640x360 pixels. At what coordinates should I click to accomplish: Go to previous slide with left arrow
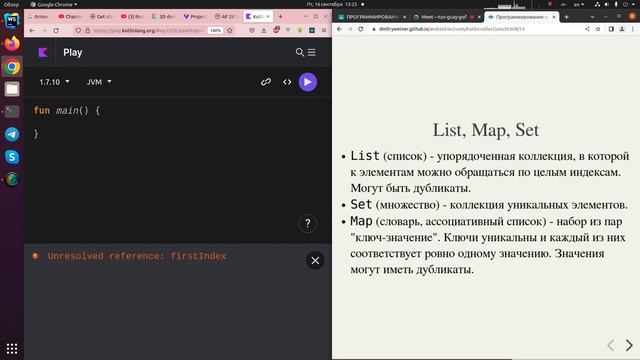tap(611, 345)
